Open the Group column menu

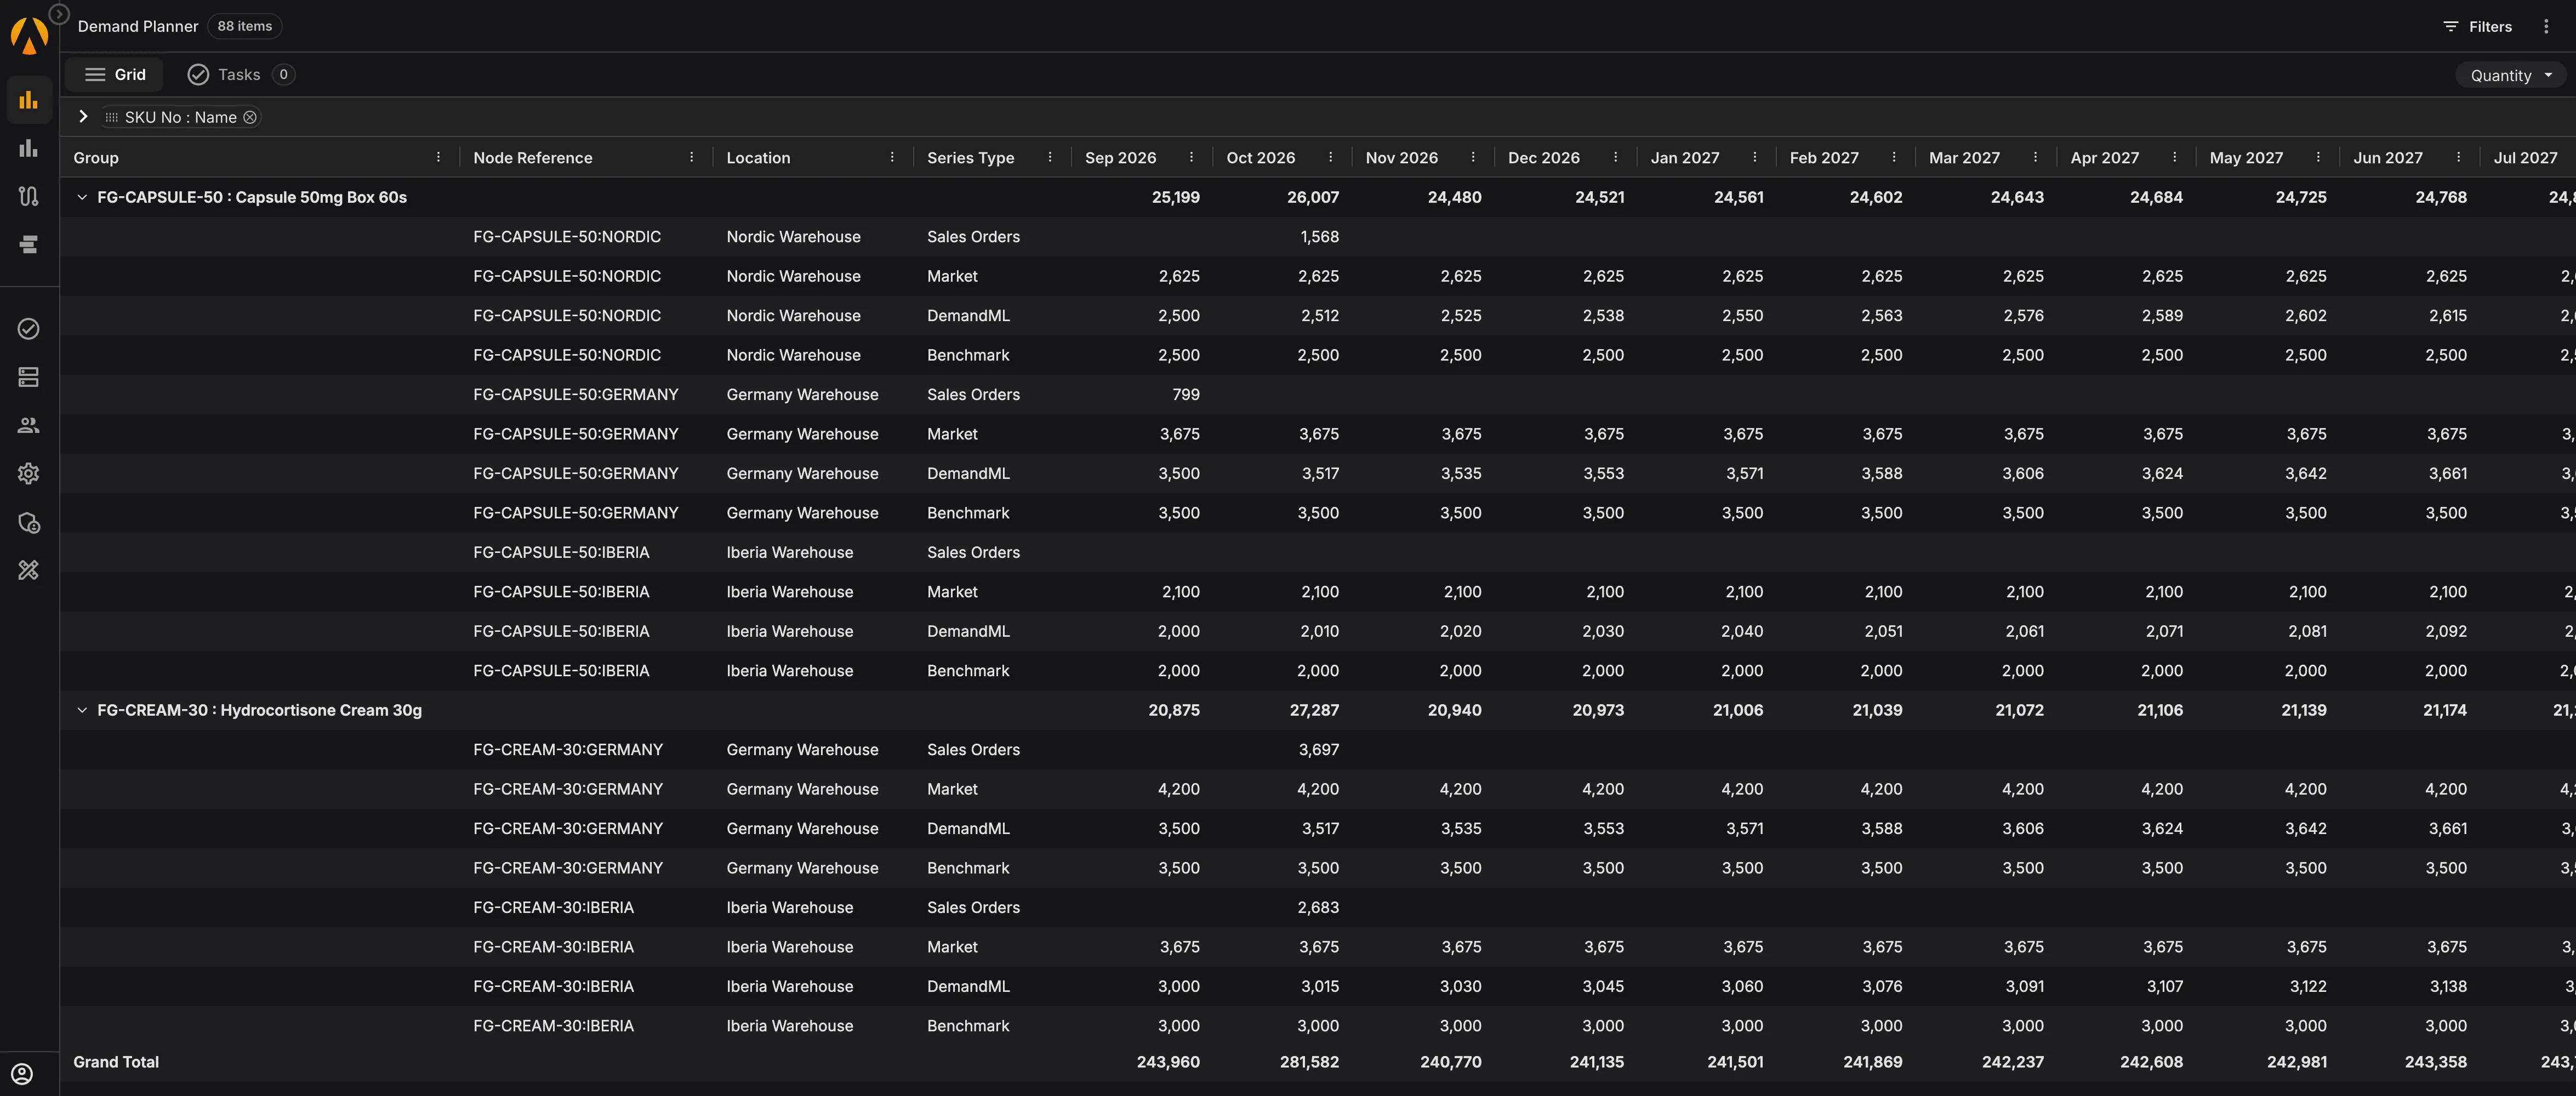pos(438,158)
